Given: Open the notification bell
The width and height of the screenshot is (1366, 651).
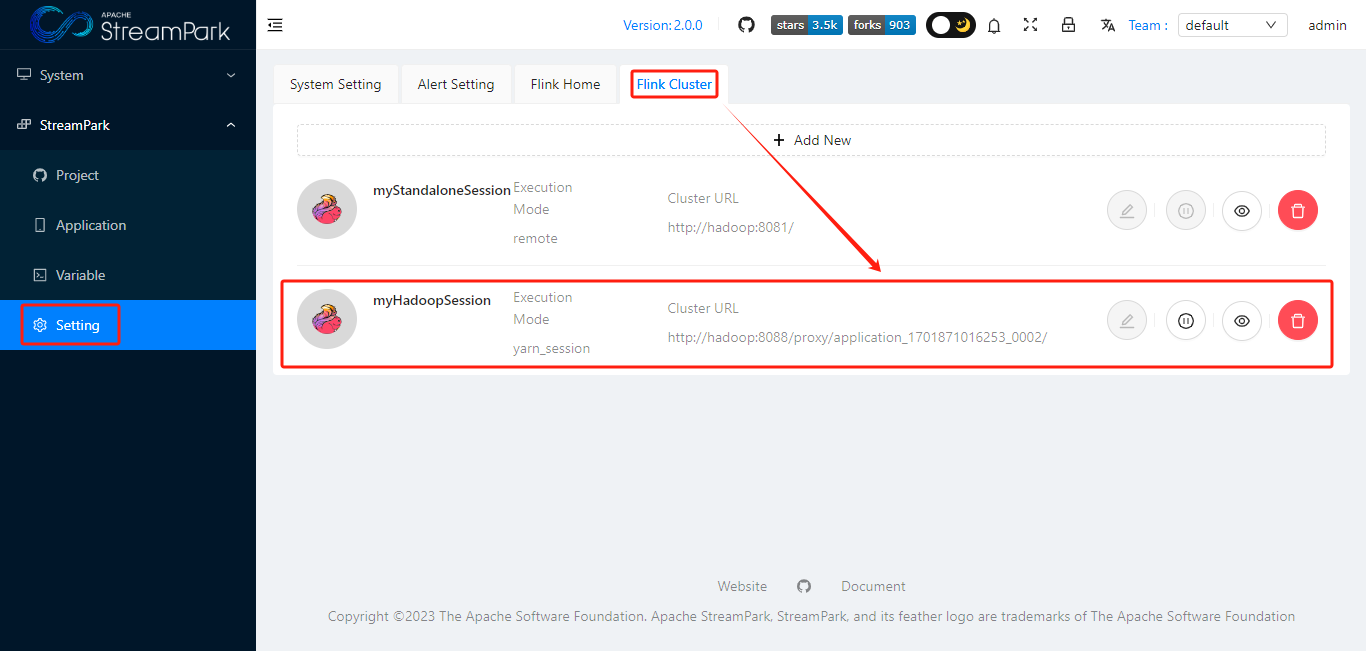Looking at the screenshot, I should point(993,25).
